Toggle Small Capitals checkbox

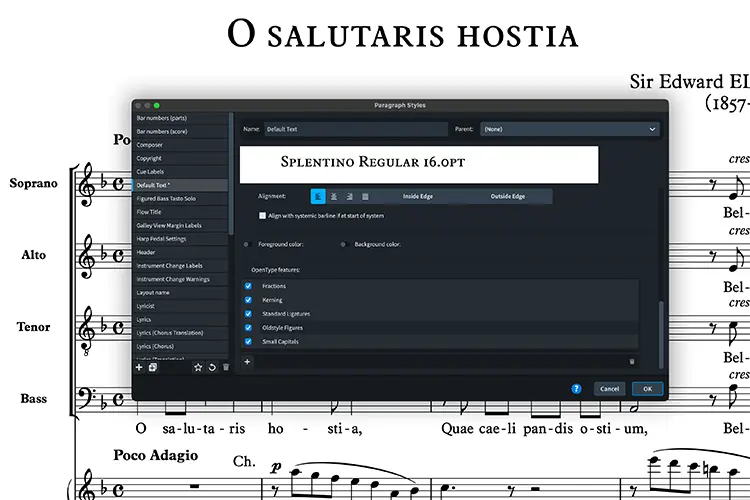click(x=248, y=342)
